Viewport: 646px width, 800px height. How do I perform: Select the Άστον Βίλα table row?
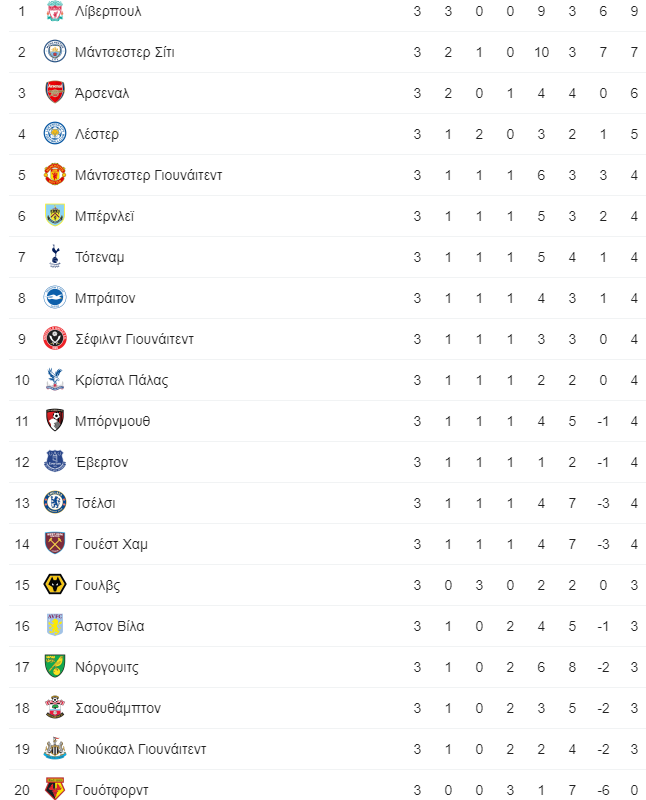[327, 626]
